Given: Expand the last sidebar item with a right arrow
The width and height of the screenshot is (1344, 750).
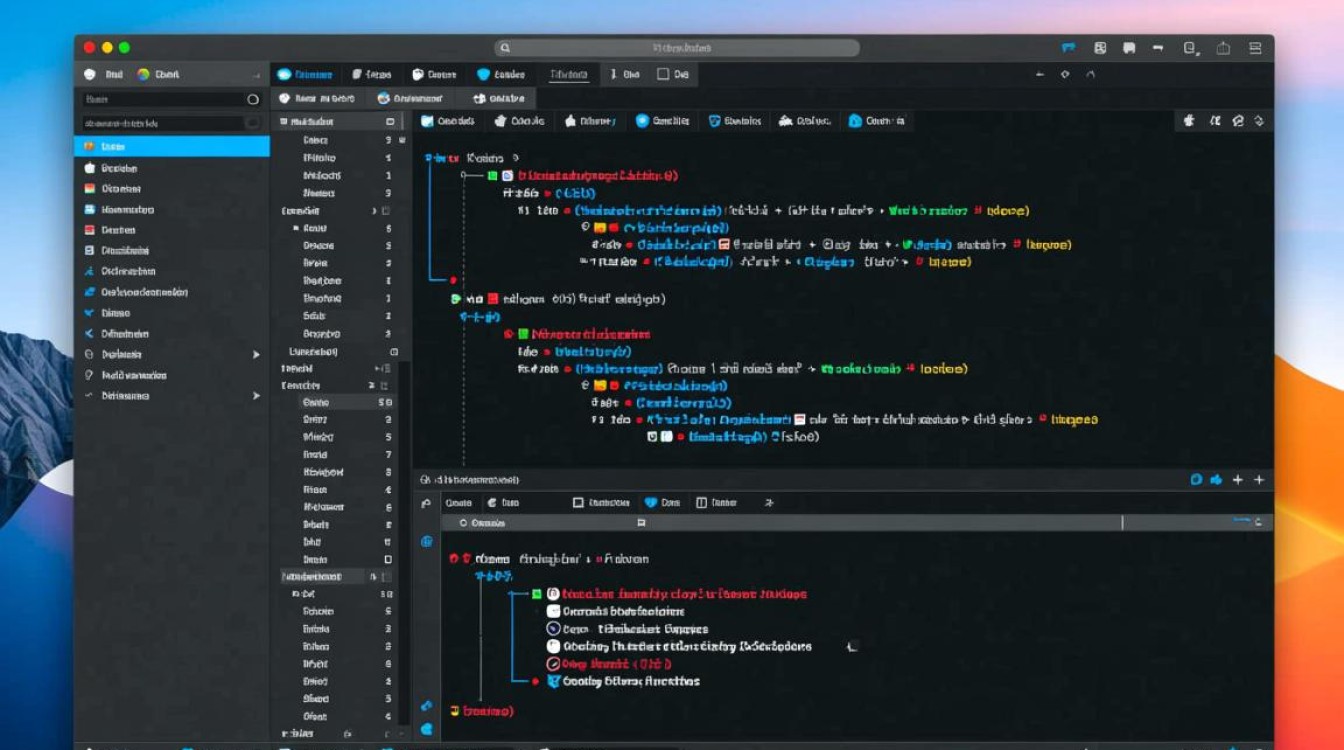Looking at the screenshot, I should [x=256, y=396].
